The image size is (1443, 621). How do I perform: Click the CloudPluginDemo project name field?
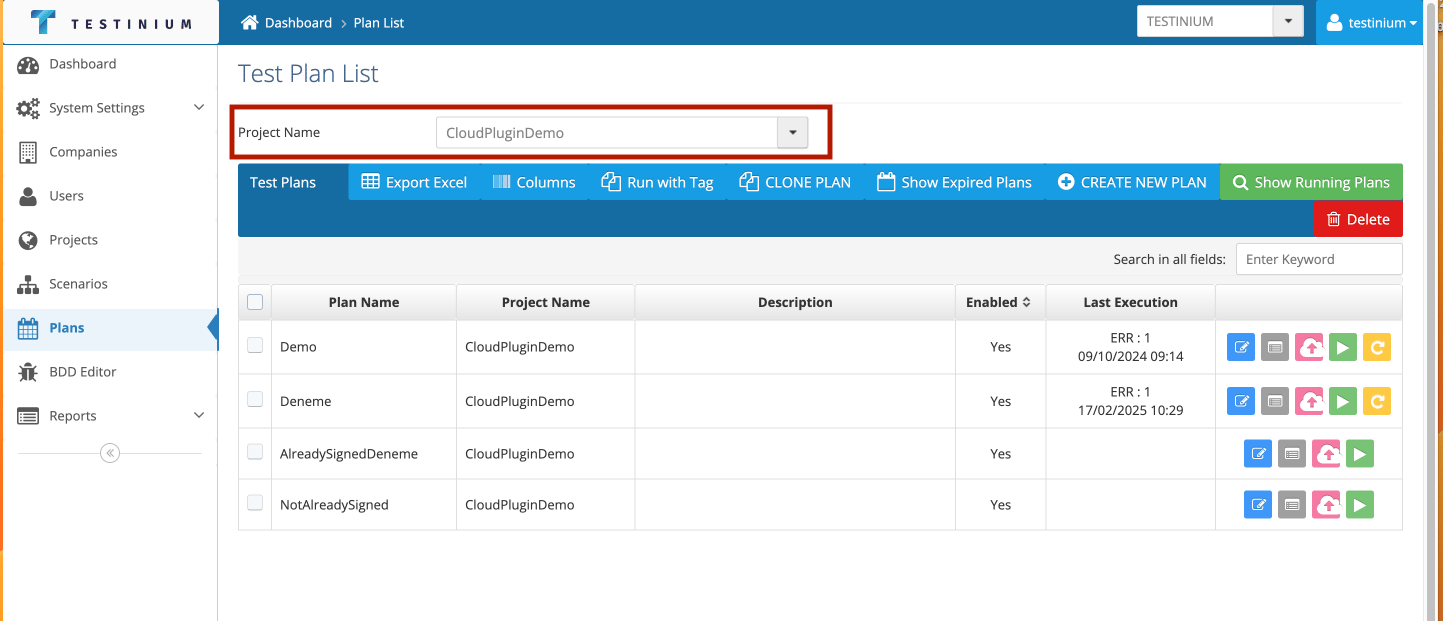pos(607,132)
